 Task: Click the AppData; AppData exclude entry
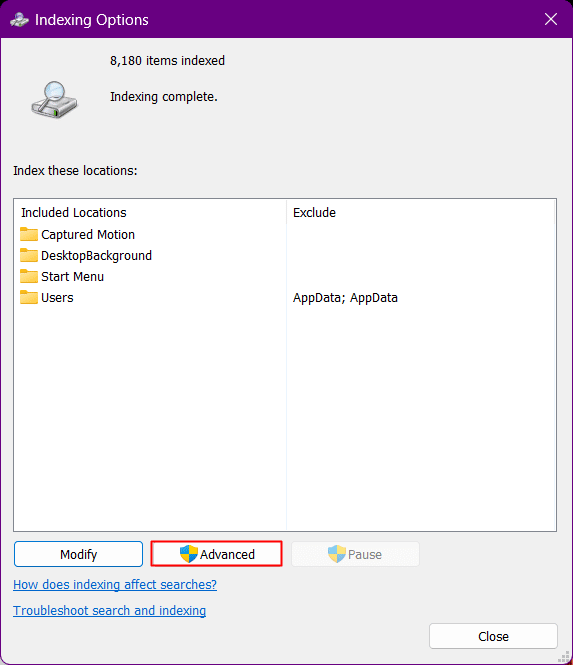click(x=345, y=298)
